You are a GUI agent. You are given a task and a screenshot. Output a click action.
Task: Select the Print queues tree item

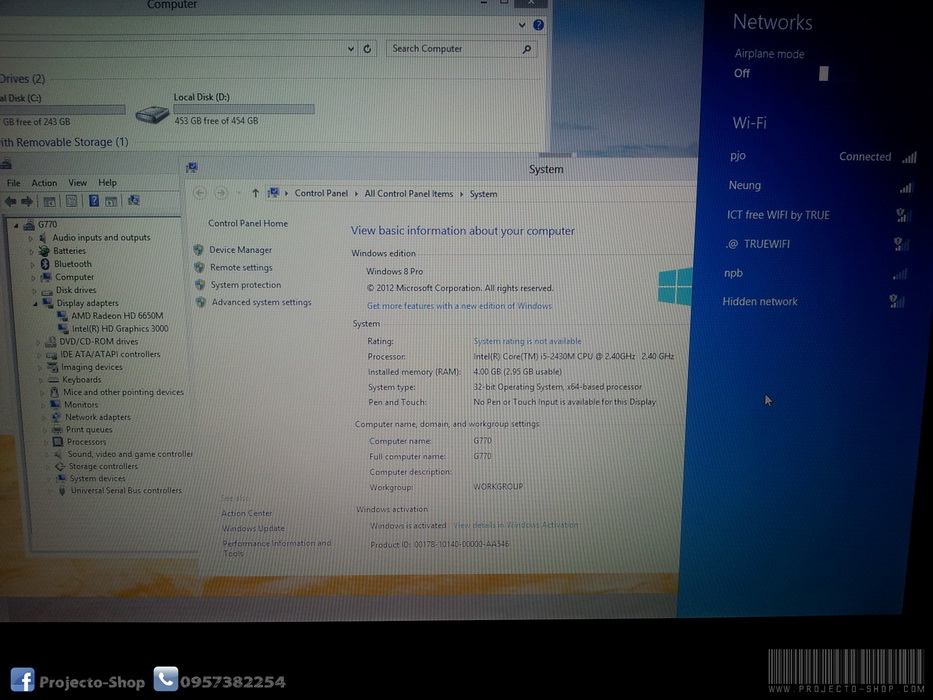(89, 430)
